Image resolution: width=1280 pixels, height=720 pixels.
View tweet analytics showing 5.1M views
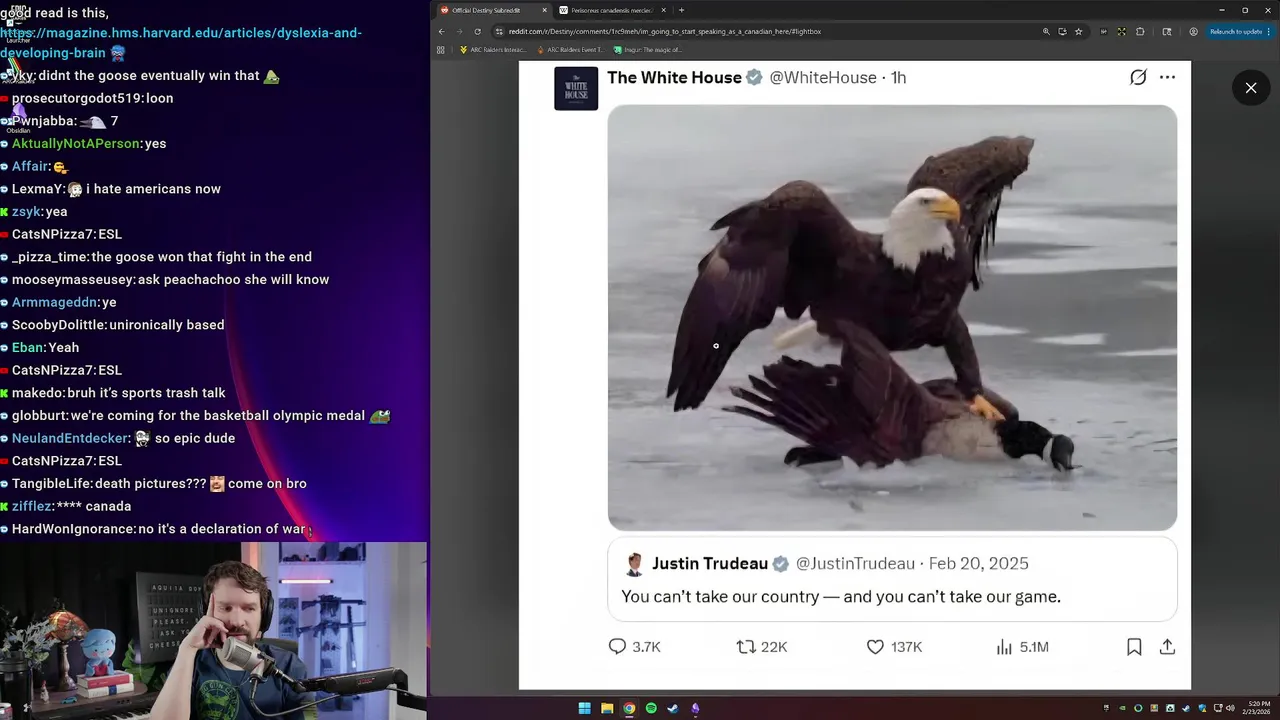point(1022,647)
